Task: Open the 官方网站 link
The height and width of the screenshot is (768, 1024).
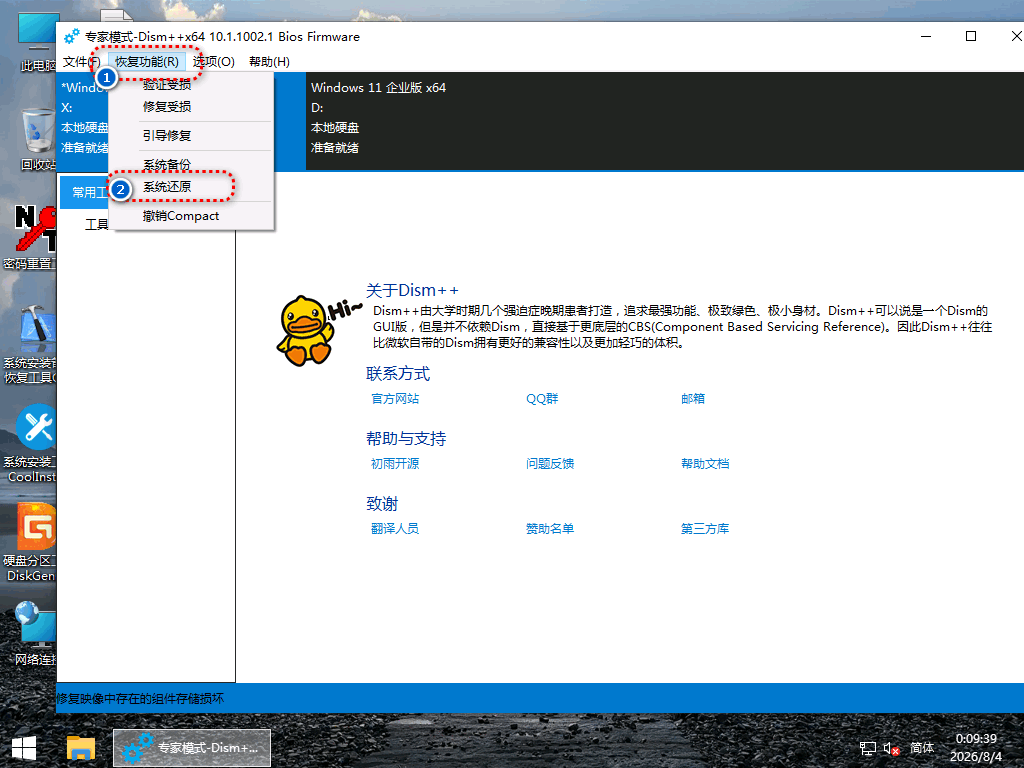Action: (395, 398)
